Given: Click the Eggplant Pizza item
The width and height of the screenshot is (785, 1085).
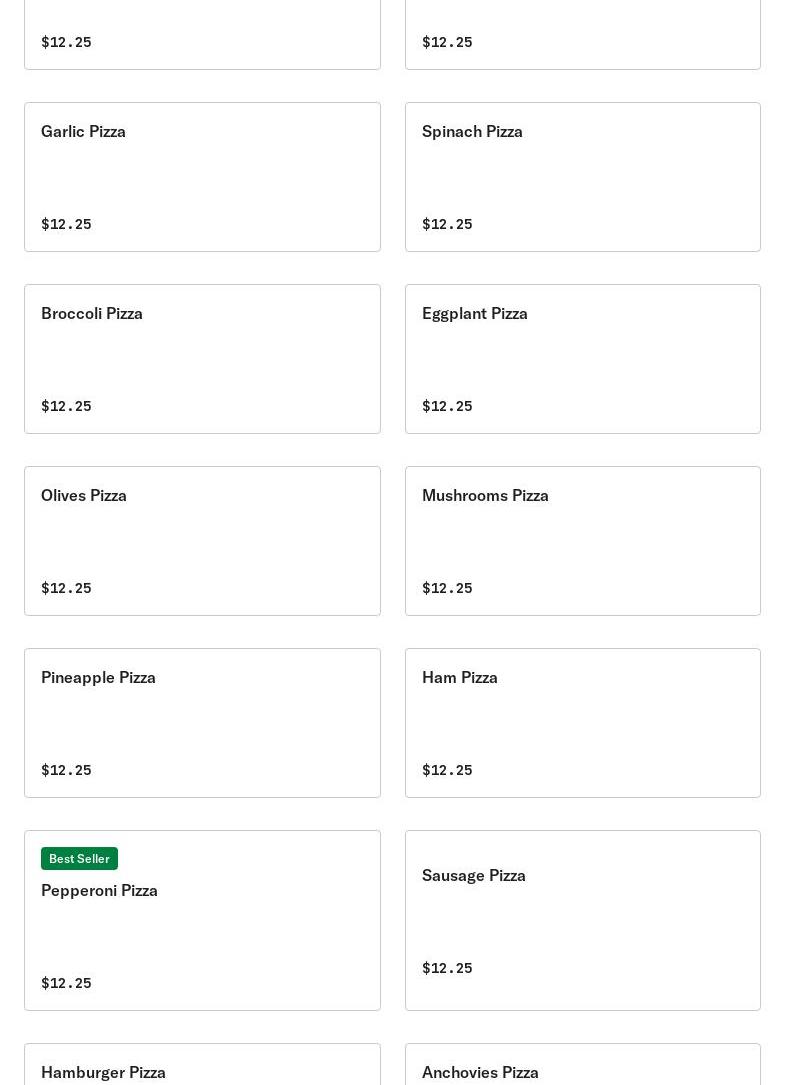Looking at the screenshot, I should tap(582, 358).
